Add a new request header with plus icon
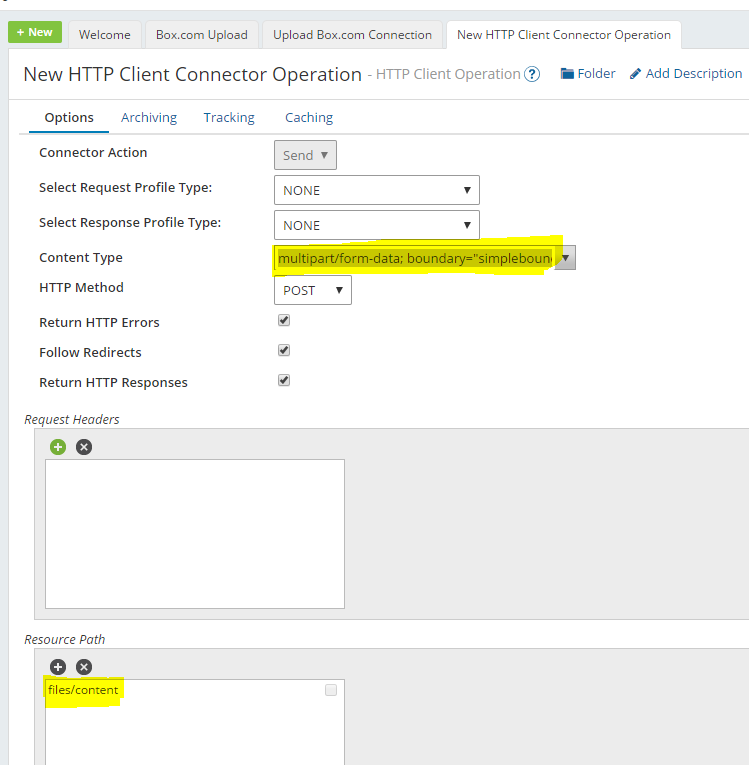Viewport: 749px width, 765px height. [58, 447]
